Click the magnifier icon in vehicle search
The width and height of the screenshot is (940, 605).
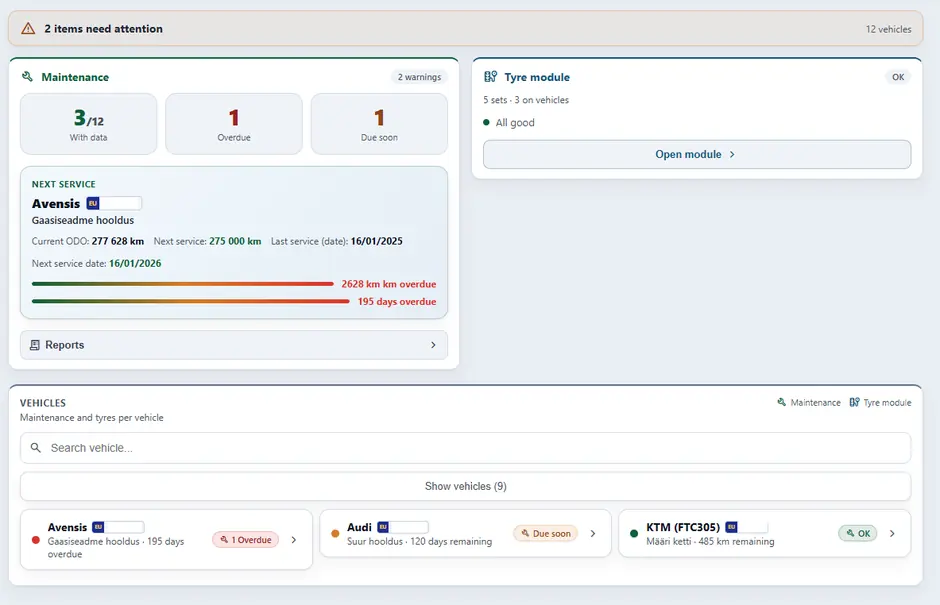tap(36, 448)
